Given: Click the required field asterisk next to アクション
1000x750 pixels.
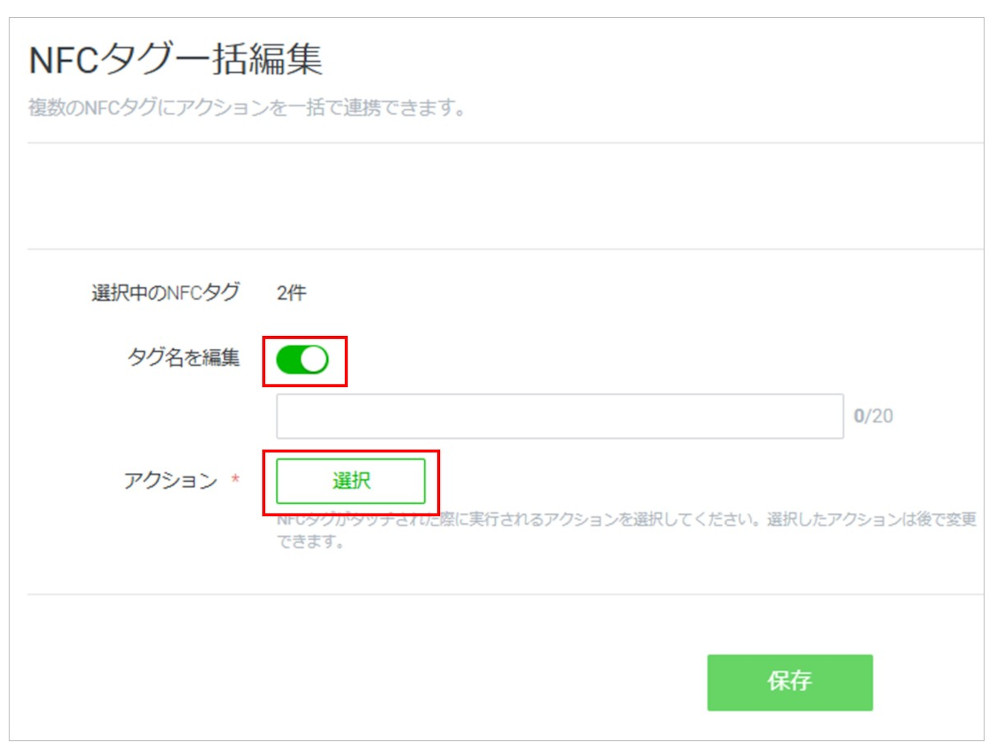Looking at the screenshot, I should (x=236, y=480).
